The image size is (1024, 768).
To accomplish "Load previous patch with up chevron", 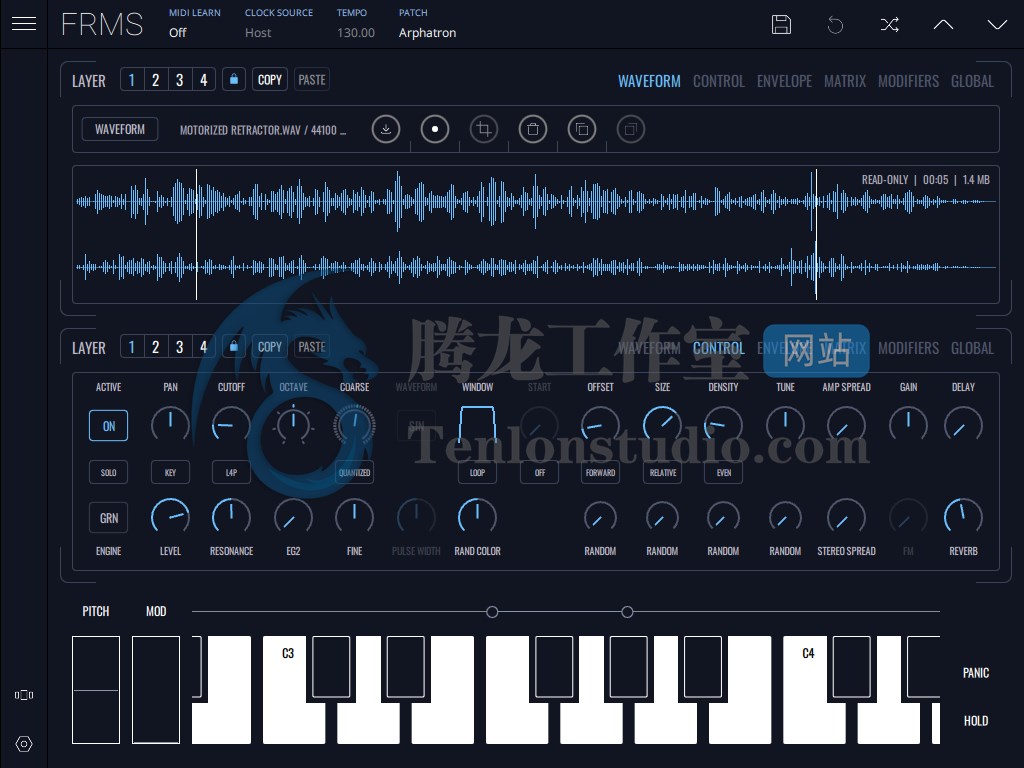I will (x=943, y=25).
